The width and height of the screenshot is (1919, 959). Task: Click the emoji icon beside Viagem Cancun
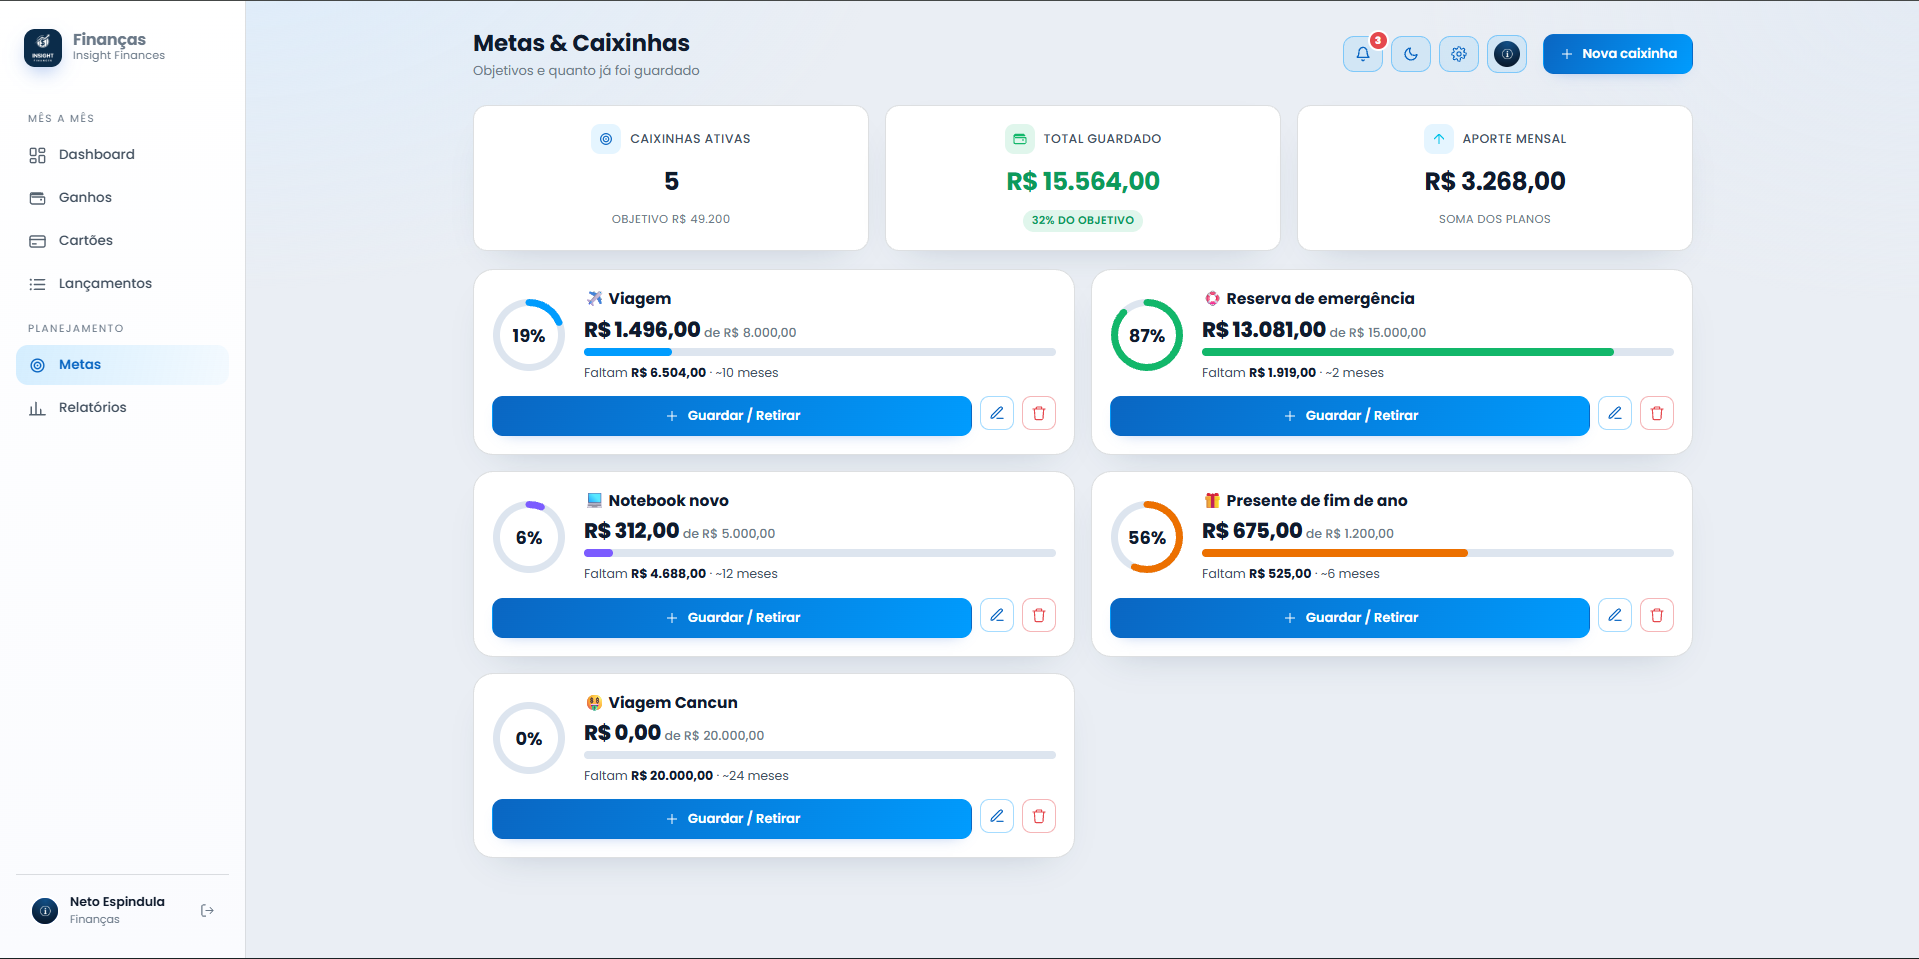tap(594, 702)
